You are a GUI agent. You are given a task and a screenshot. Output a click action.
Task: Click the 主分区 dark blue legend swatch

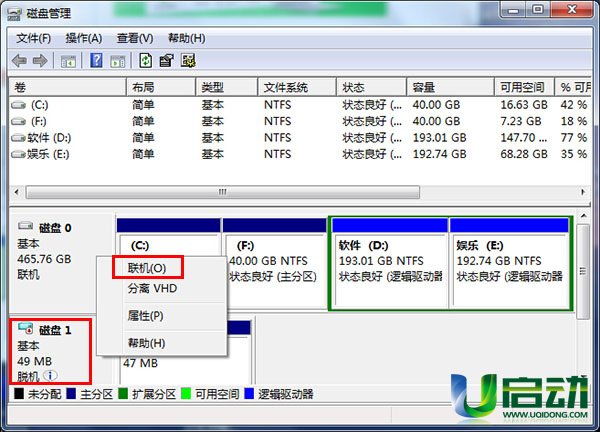pyautogui.click(x=71, y=393)
